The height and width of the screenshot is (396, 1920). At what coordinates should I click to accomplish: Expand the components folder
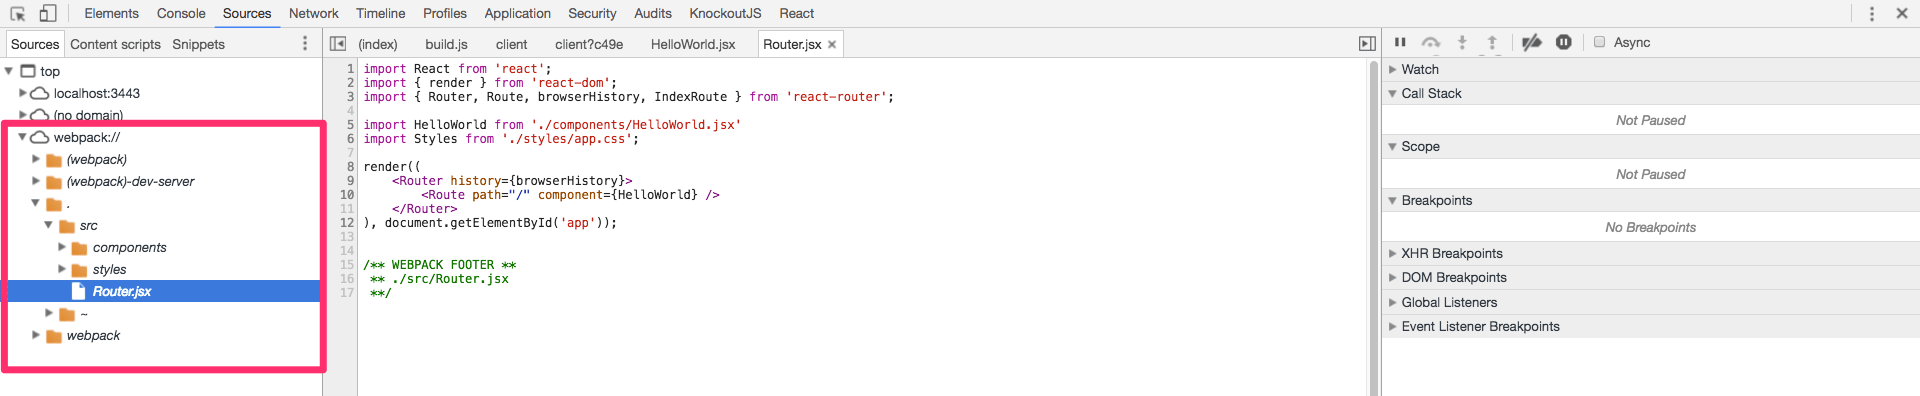(x=62, y=247)
